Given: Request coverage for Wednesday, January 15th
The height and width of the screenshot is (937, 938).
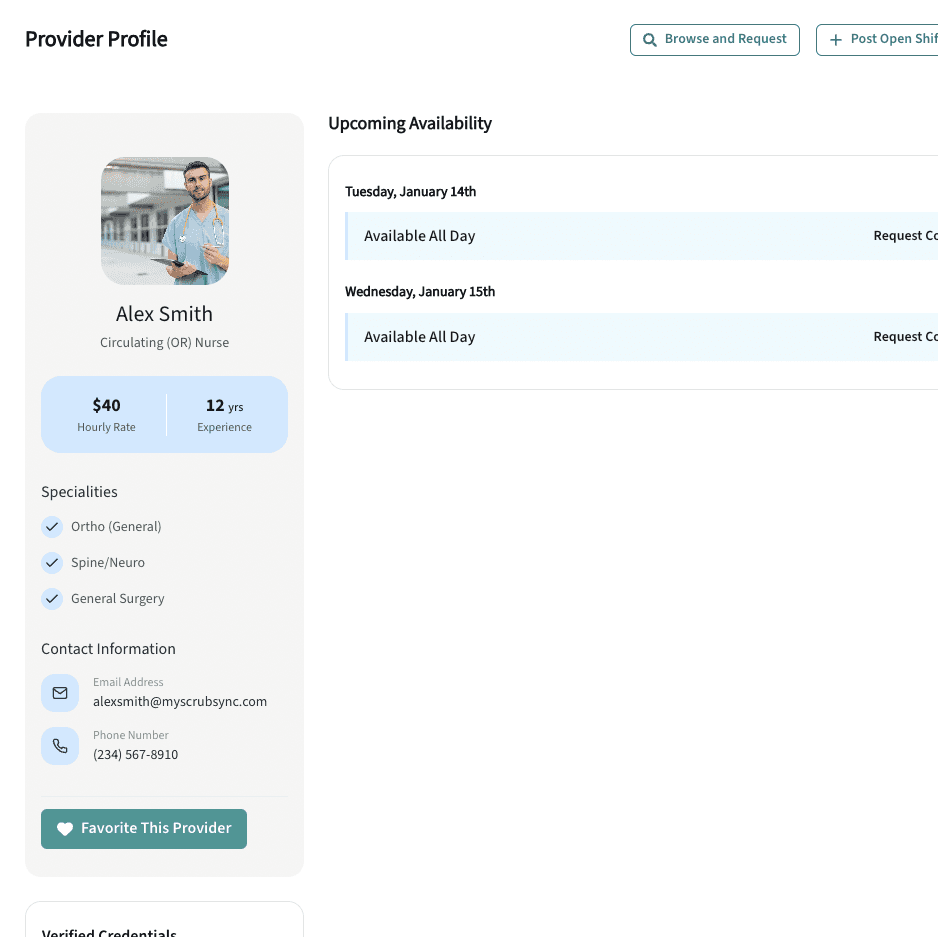Looking at the screenshot, I should tap(904, 337).
